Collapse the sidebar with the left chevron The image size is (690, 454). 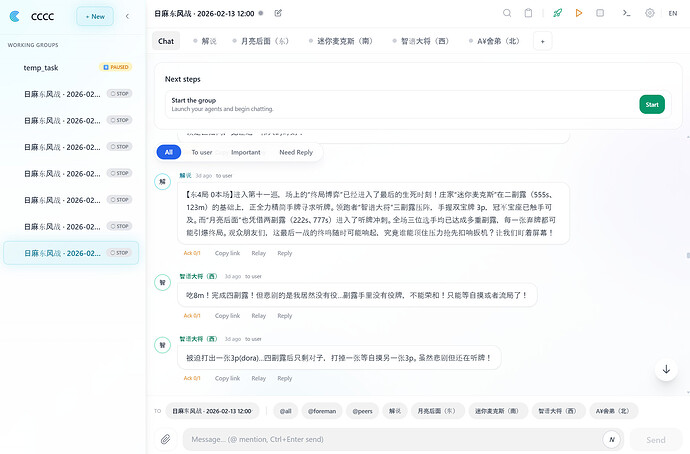(x=127, y=16)
